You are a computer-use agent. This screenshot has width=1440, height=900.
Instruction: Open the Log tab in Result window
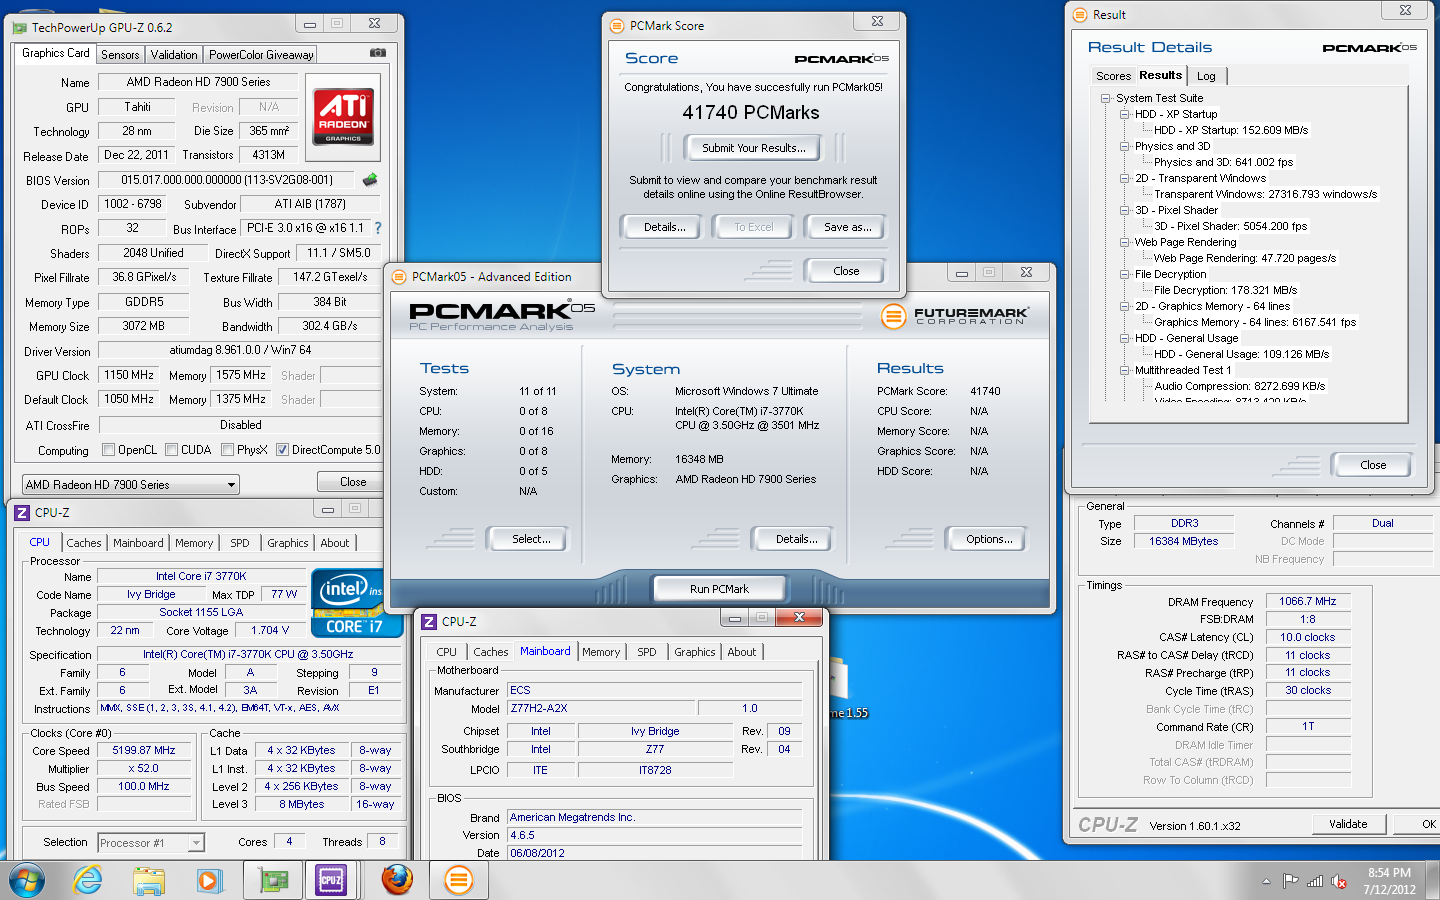click(x=1207, y=76)
